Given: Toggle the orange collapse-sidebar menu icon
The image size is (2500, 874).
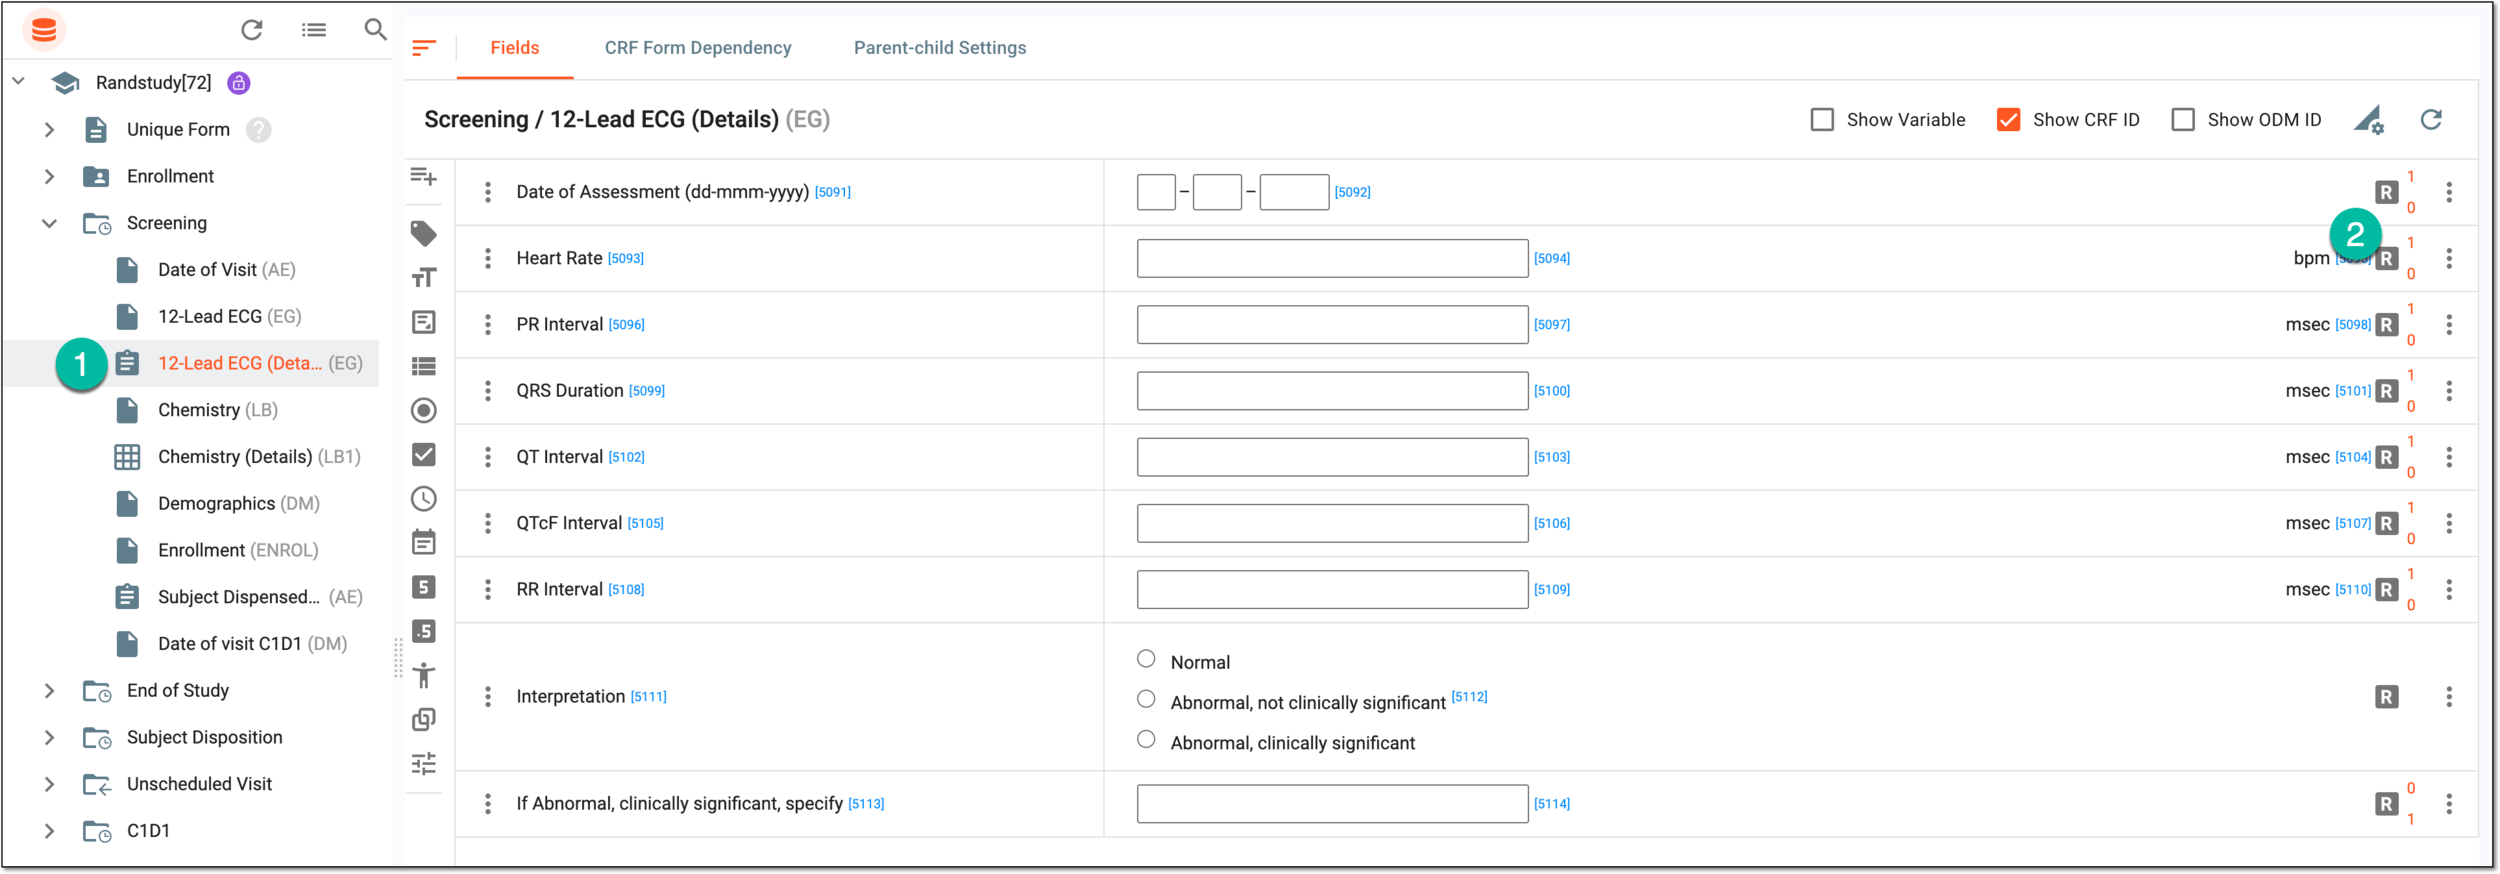Looking at the screenshot, I should point(424,47).
